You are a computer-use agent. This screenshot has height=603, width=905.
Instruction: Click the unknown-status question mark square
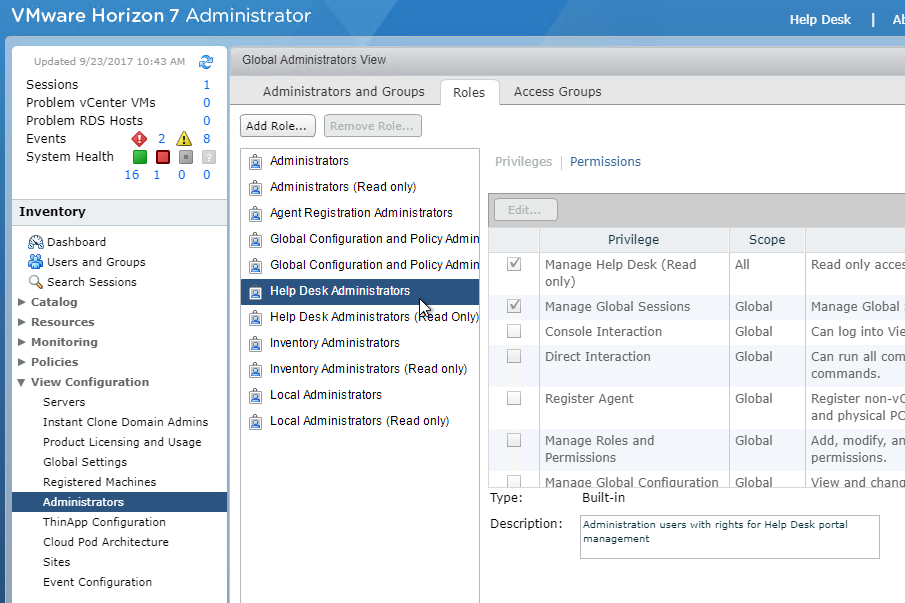[x=209, y=157]
